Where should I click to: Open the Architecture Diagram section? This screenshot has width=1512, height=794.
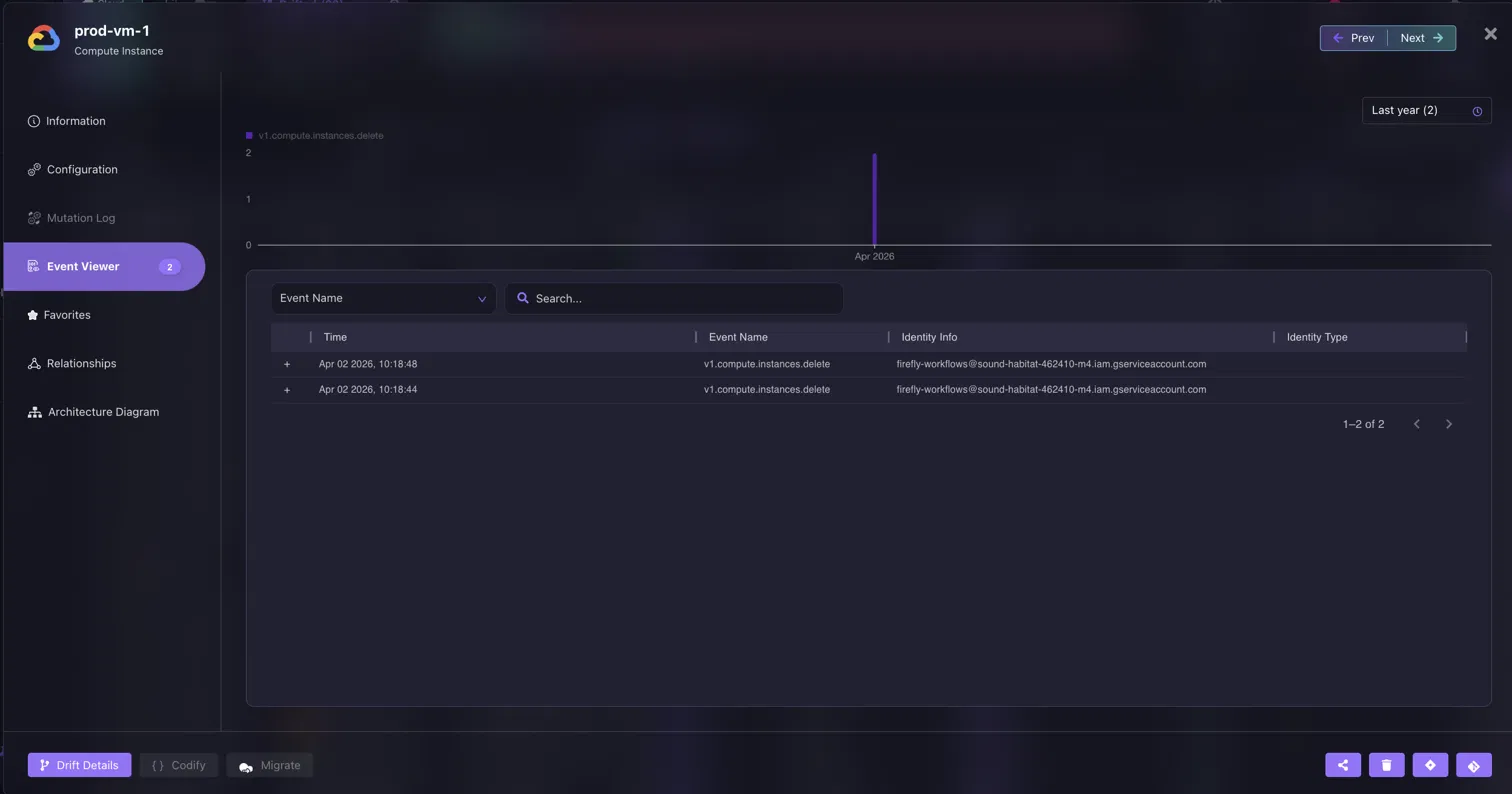point(93,412)
